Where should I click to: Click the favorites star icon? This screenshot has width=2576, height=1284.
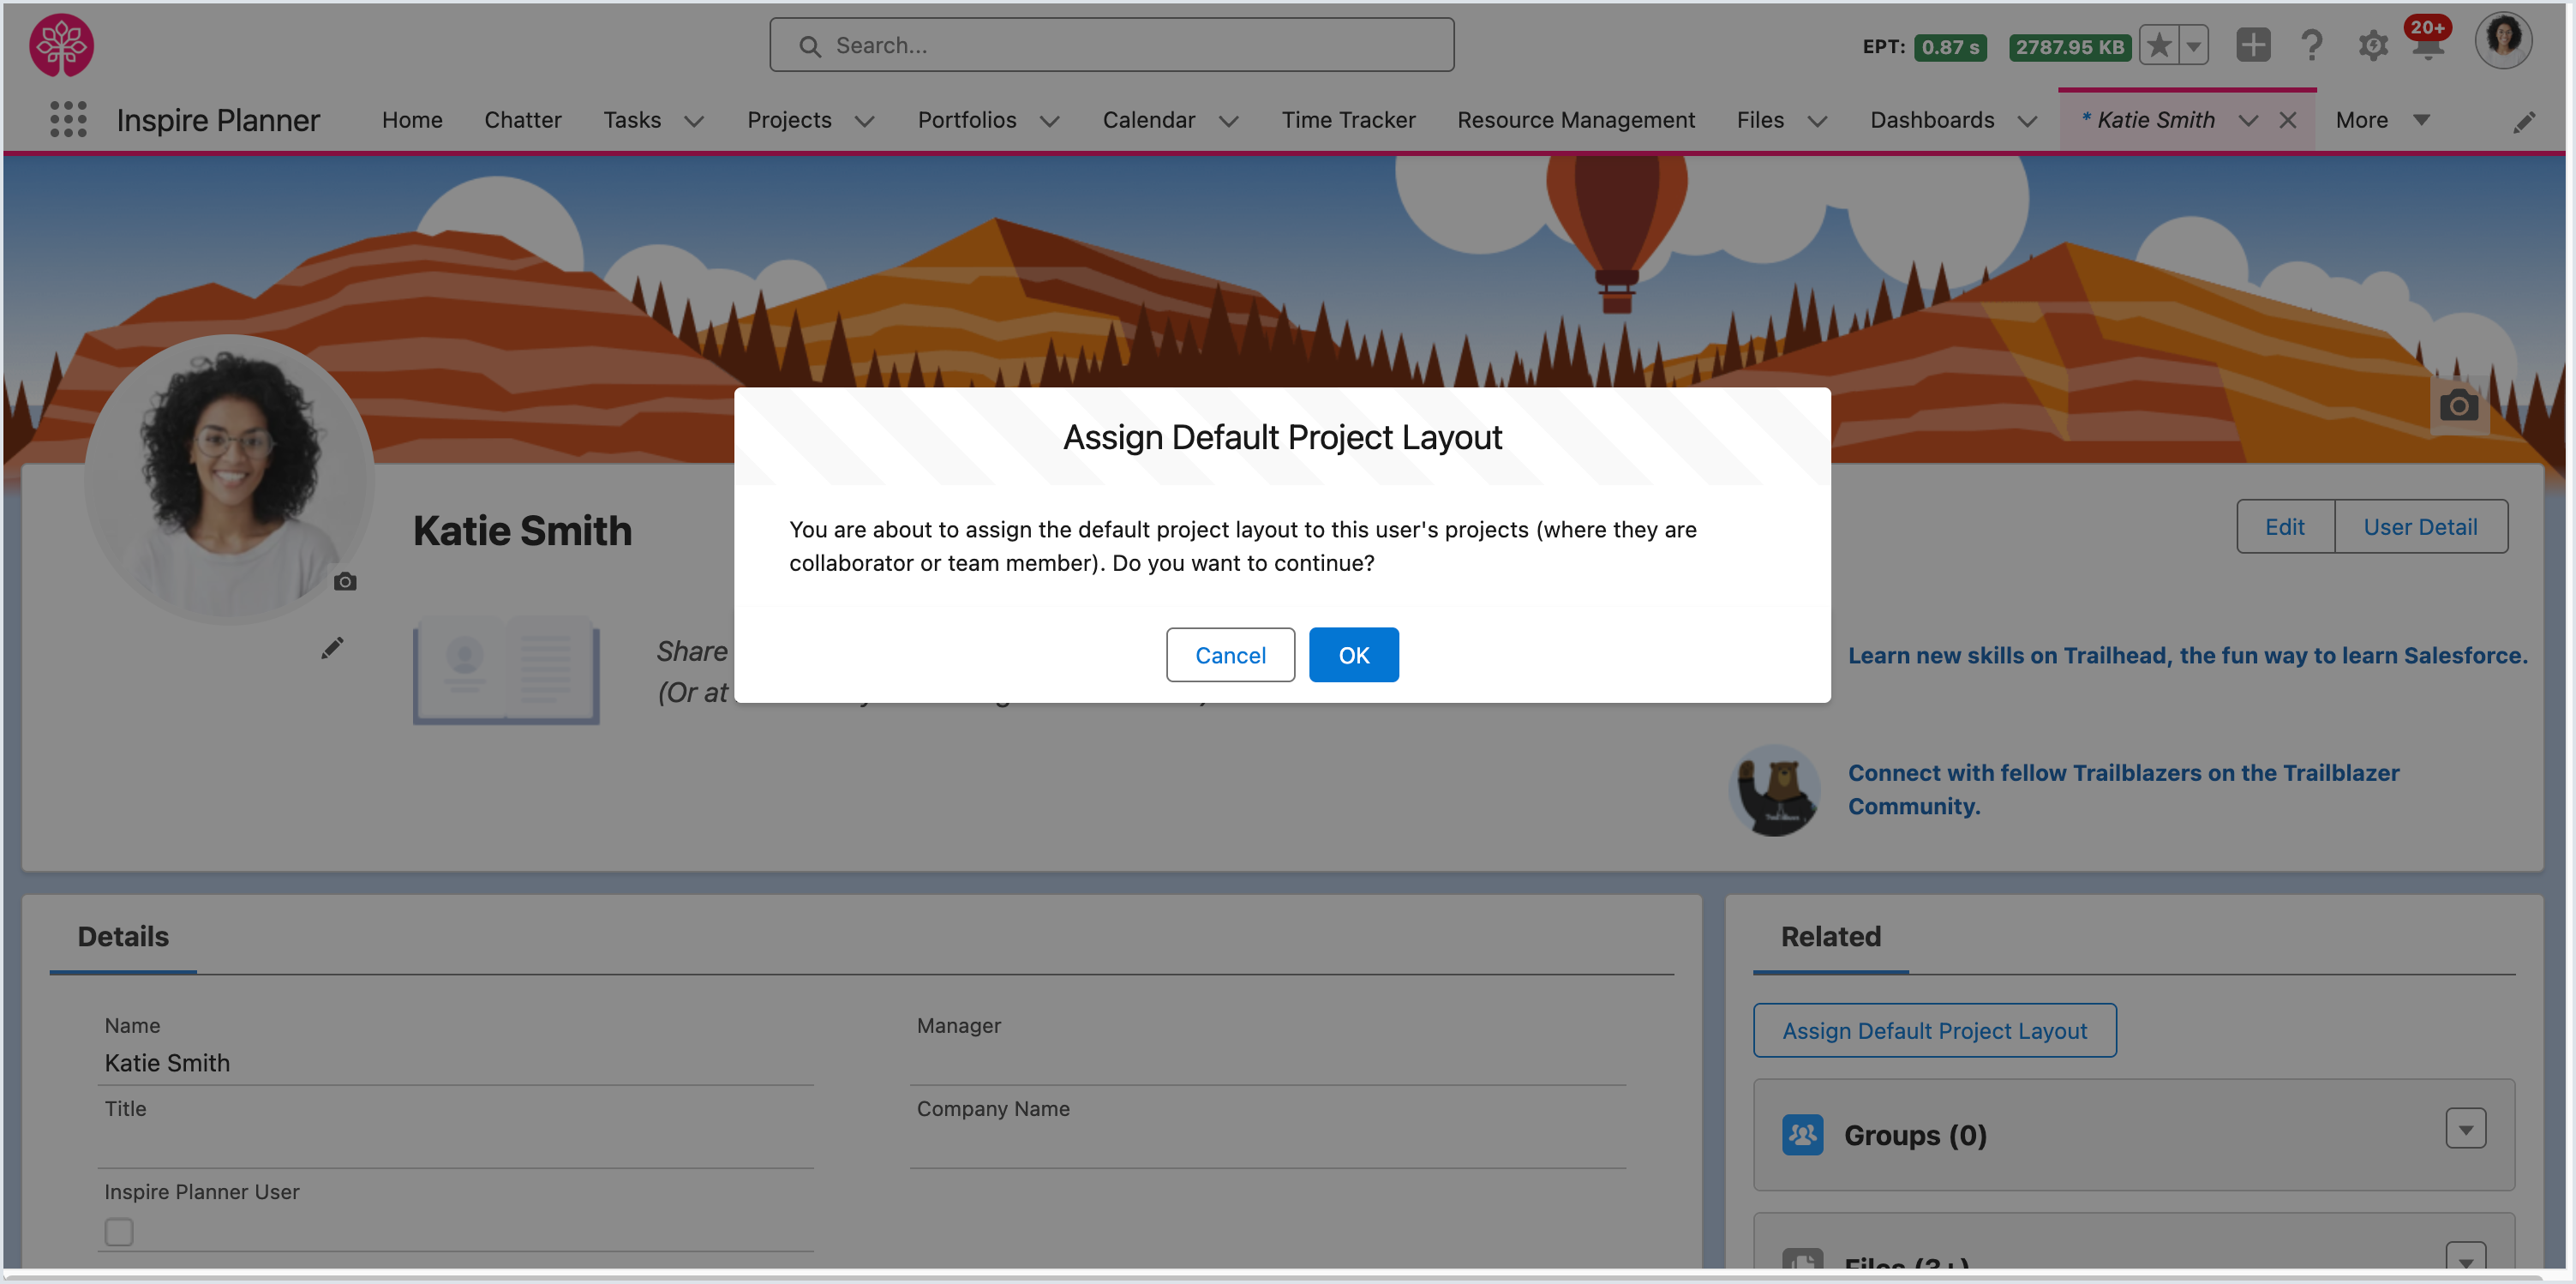click(x=2159, y=46)
